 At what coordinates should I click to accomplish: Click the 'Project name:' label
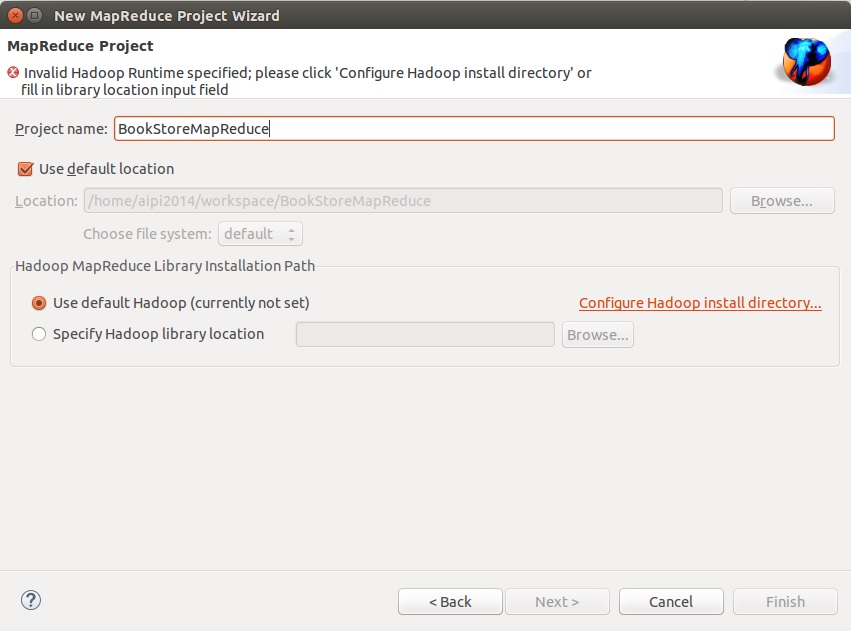(x=61, y=129)
